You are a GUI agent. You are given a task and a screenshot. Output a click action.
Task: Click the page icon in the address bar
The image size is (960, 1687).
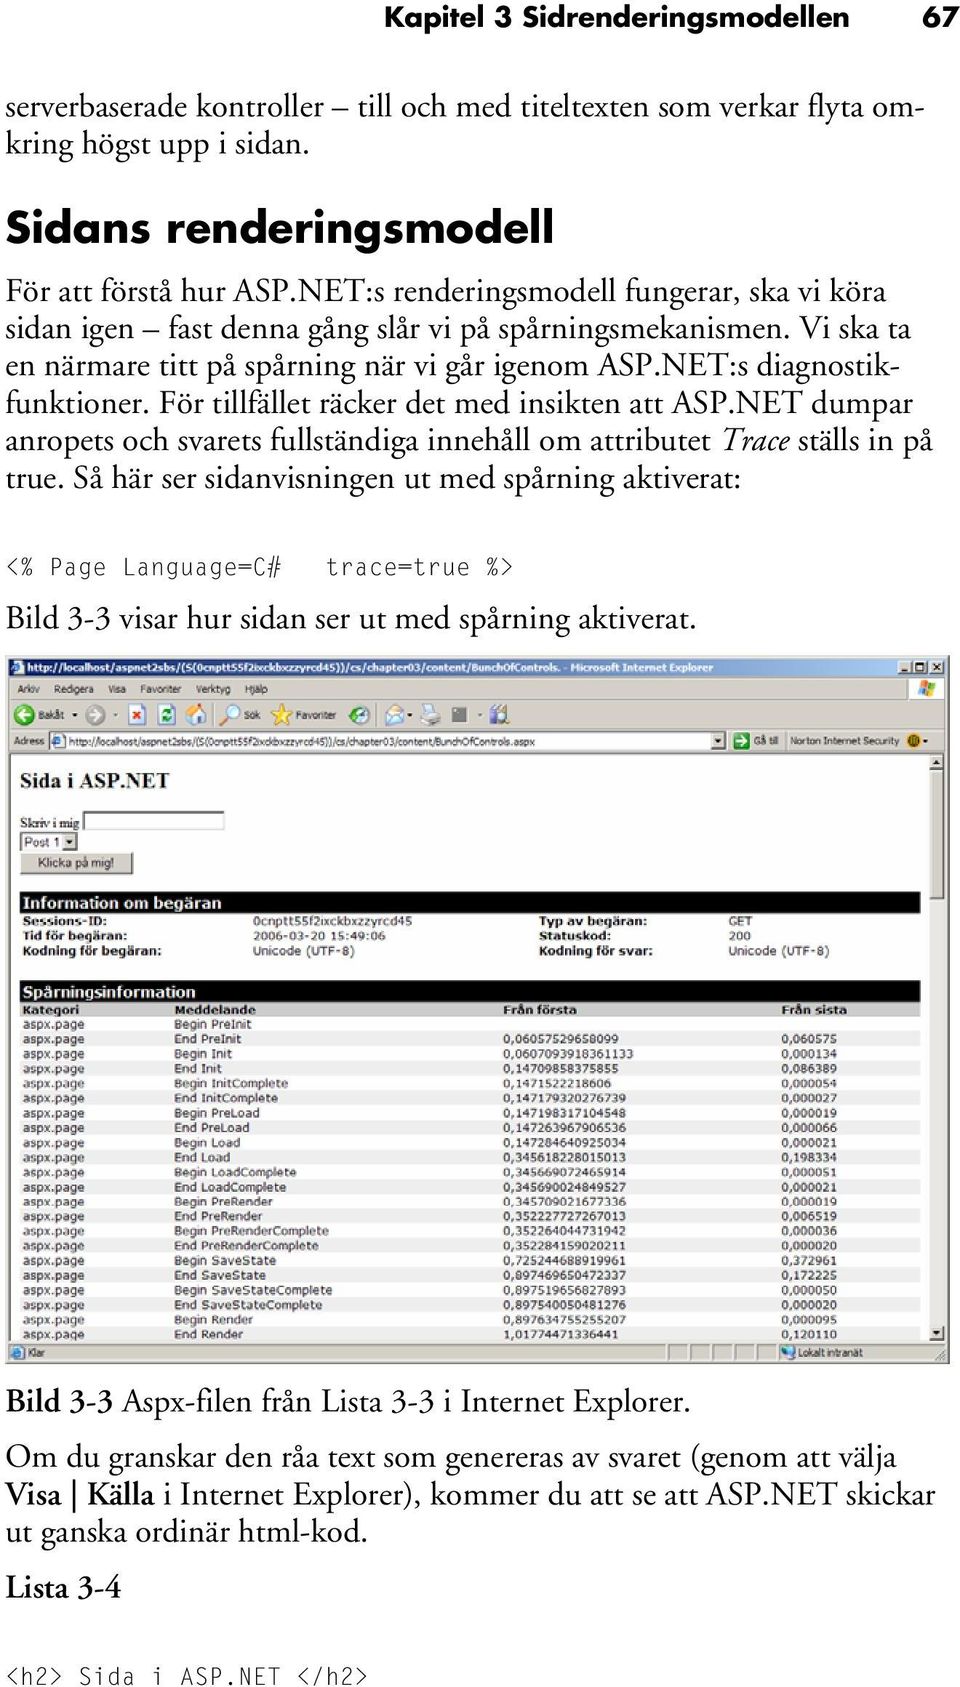coord(58,741)
